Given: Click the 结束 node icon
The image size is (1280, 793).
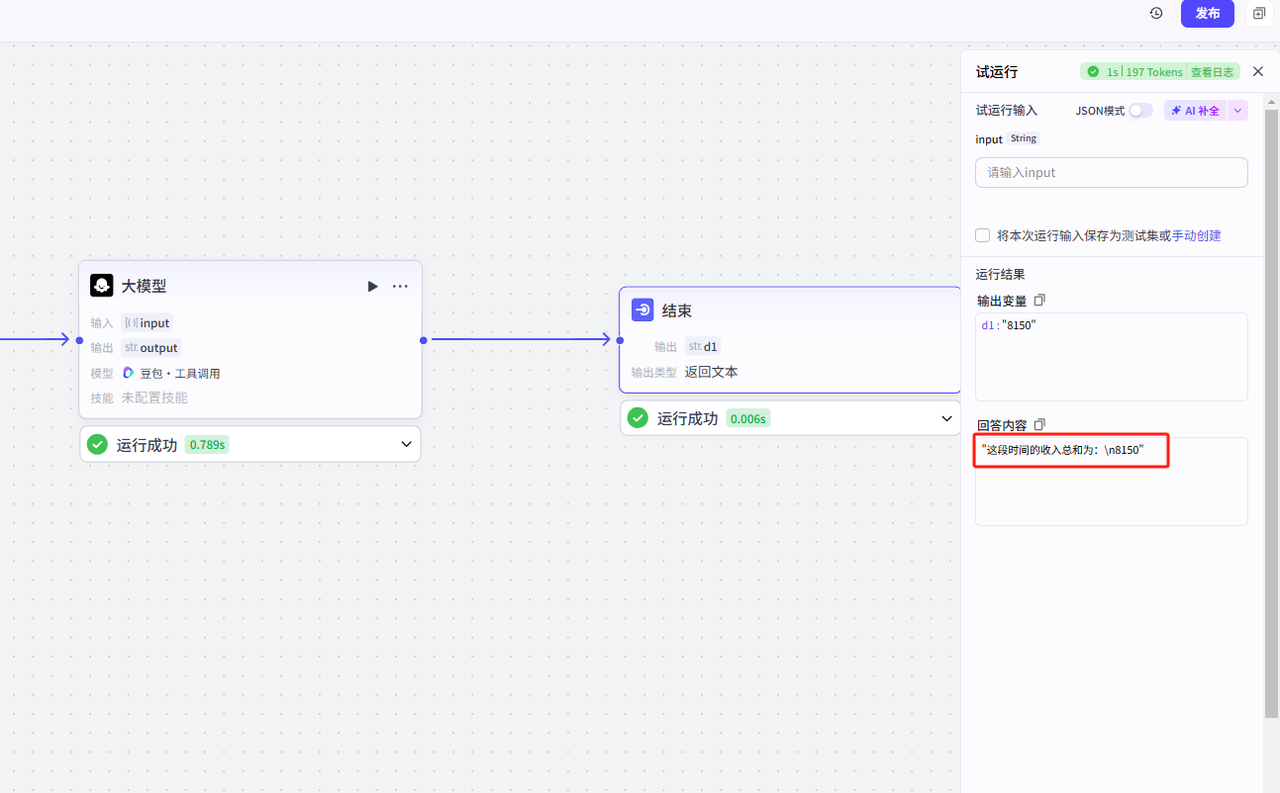Looking at the screenshot, I should [x=642, y=310].
